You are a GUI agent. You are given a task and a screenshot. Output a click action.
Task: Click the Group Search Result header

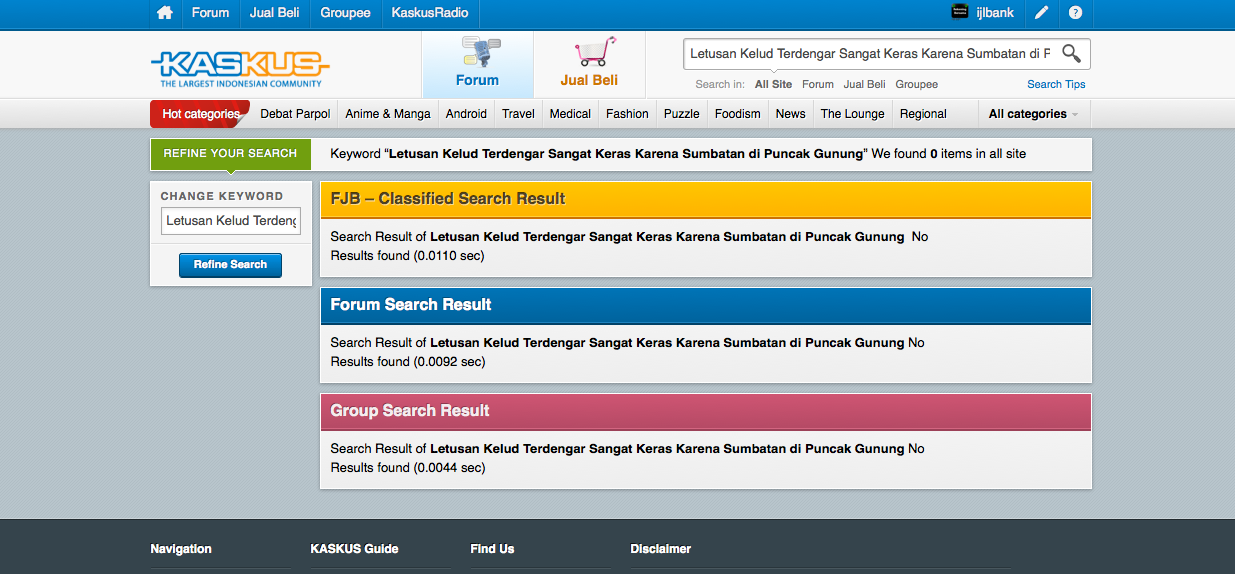[x=706, y=411]
